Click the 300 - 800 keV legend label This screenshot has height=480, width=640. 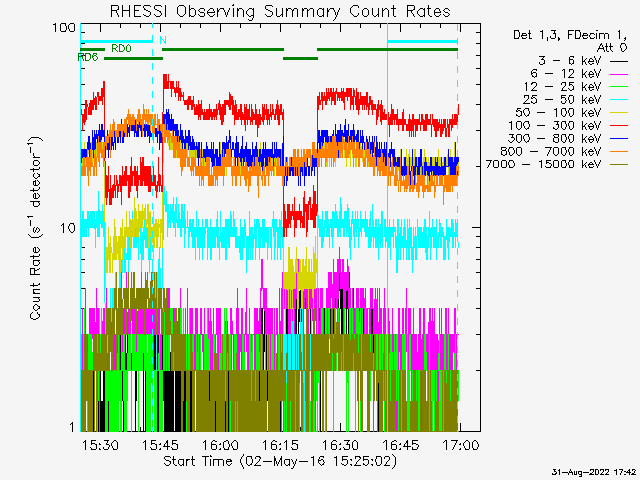click(555, 138)
